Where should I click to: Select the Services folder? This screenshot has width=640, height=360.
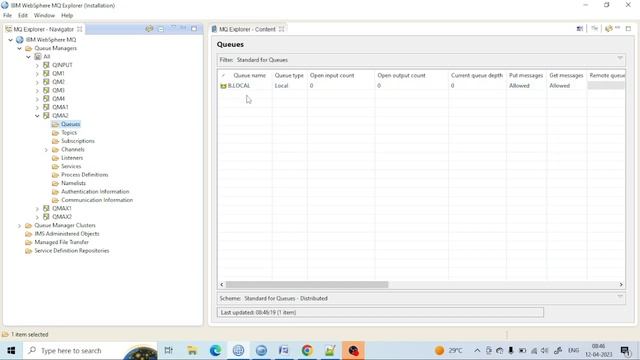[x=71, y=166]
